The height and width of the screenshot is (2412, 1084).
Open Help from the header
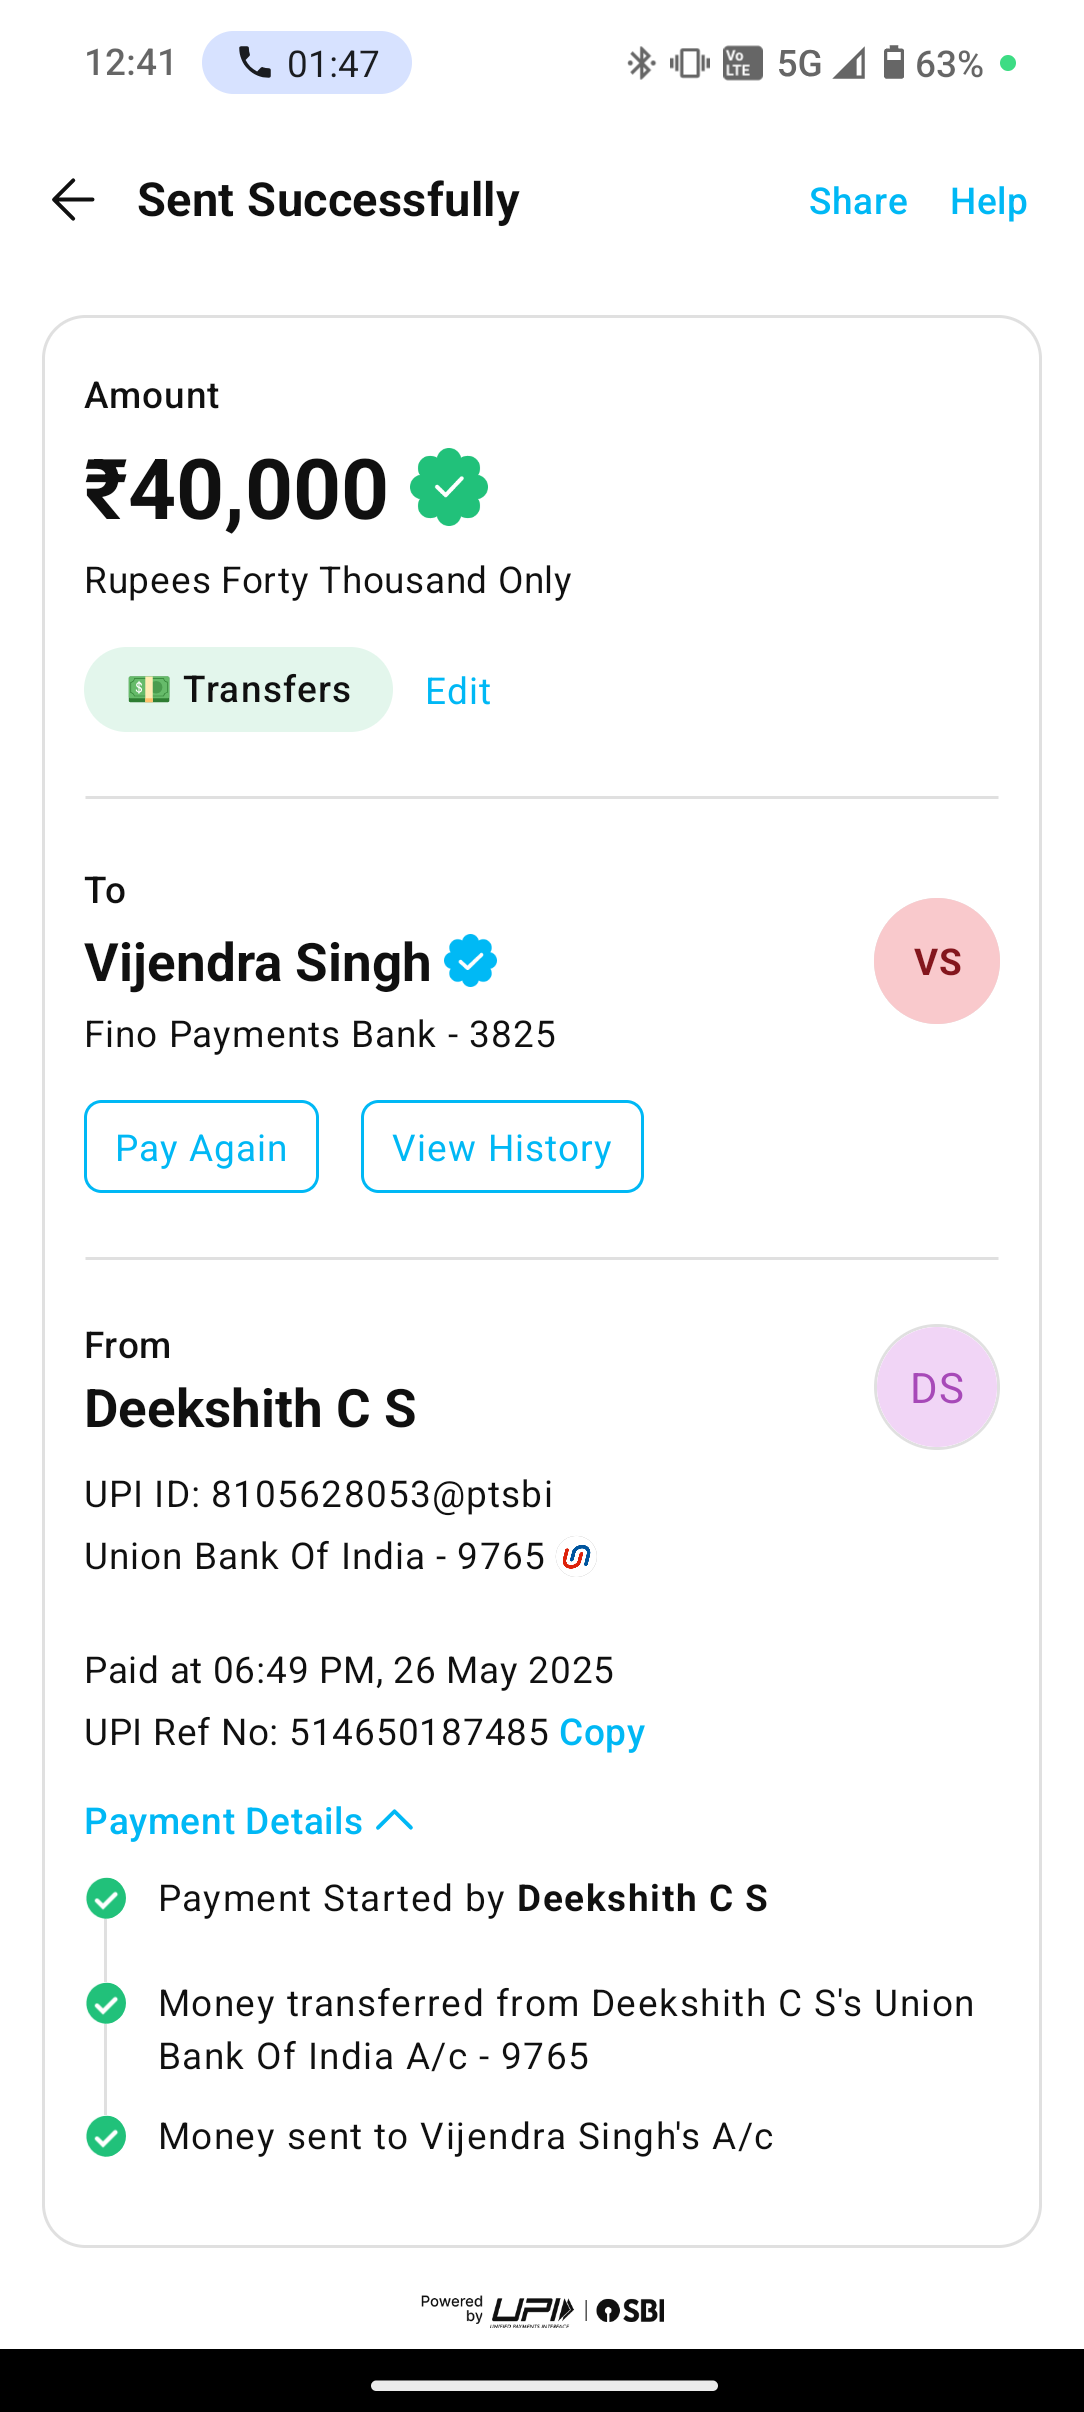988,201
